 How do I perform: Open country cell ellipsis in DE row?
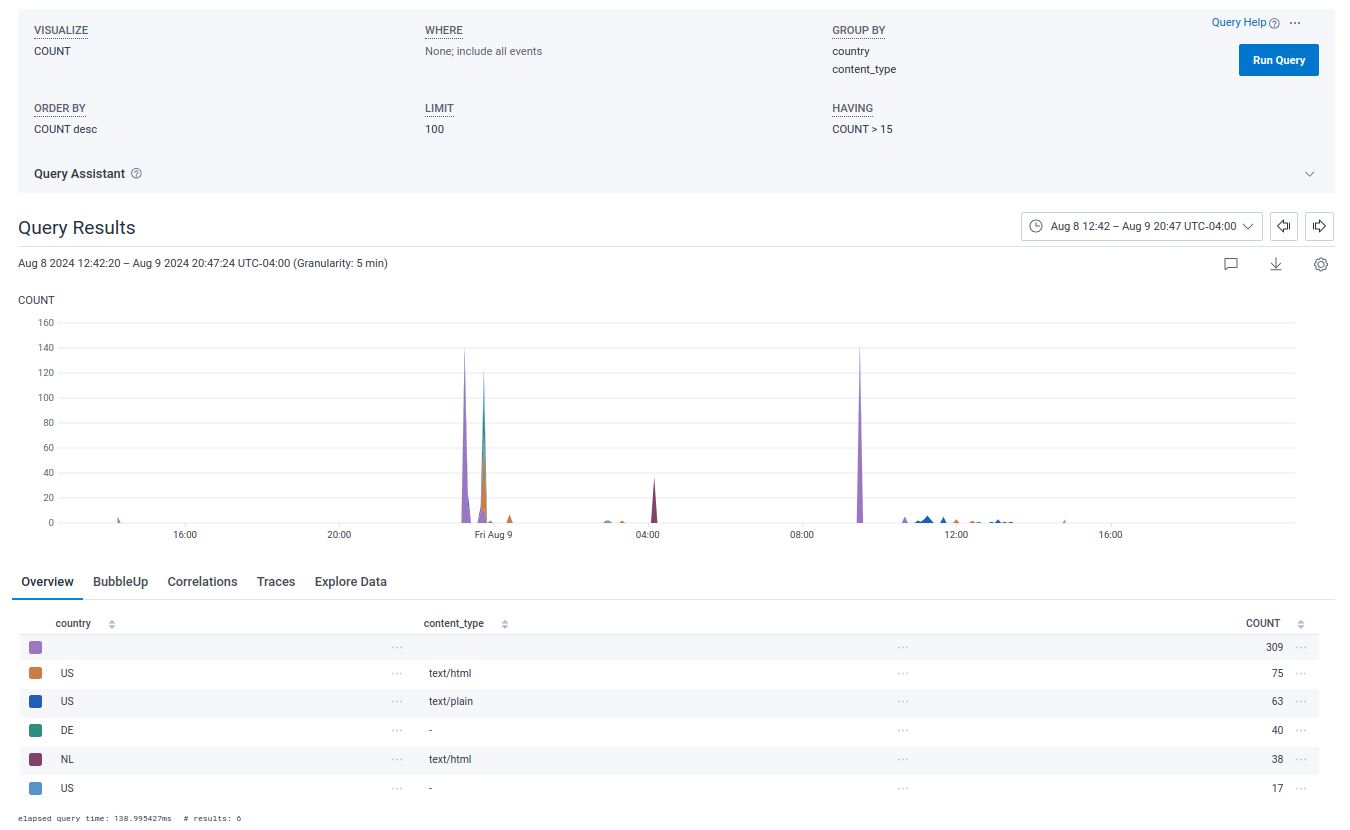pyautogui.click(x=398, y=731)
